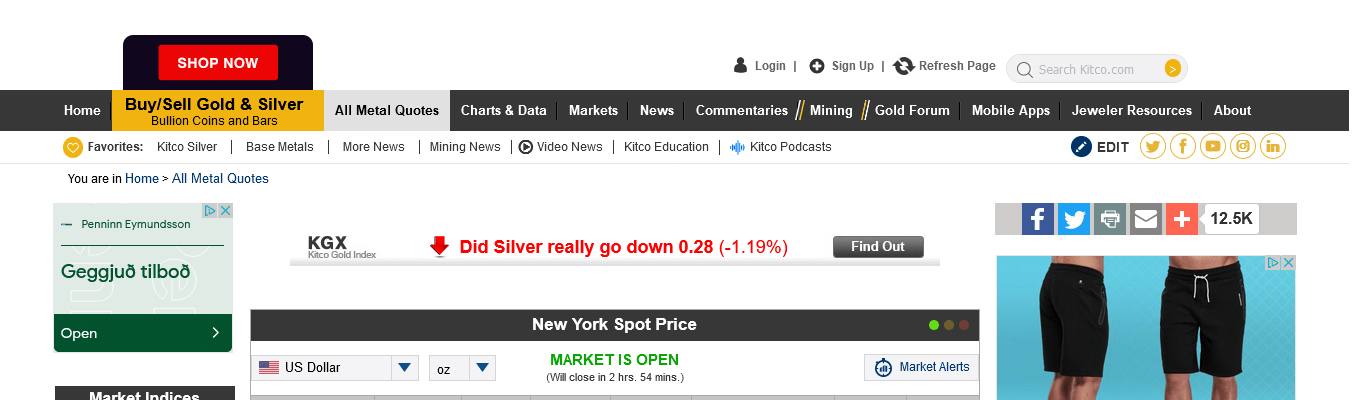Share the page via blue Facebook button

(1038, 219)
